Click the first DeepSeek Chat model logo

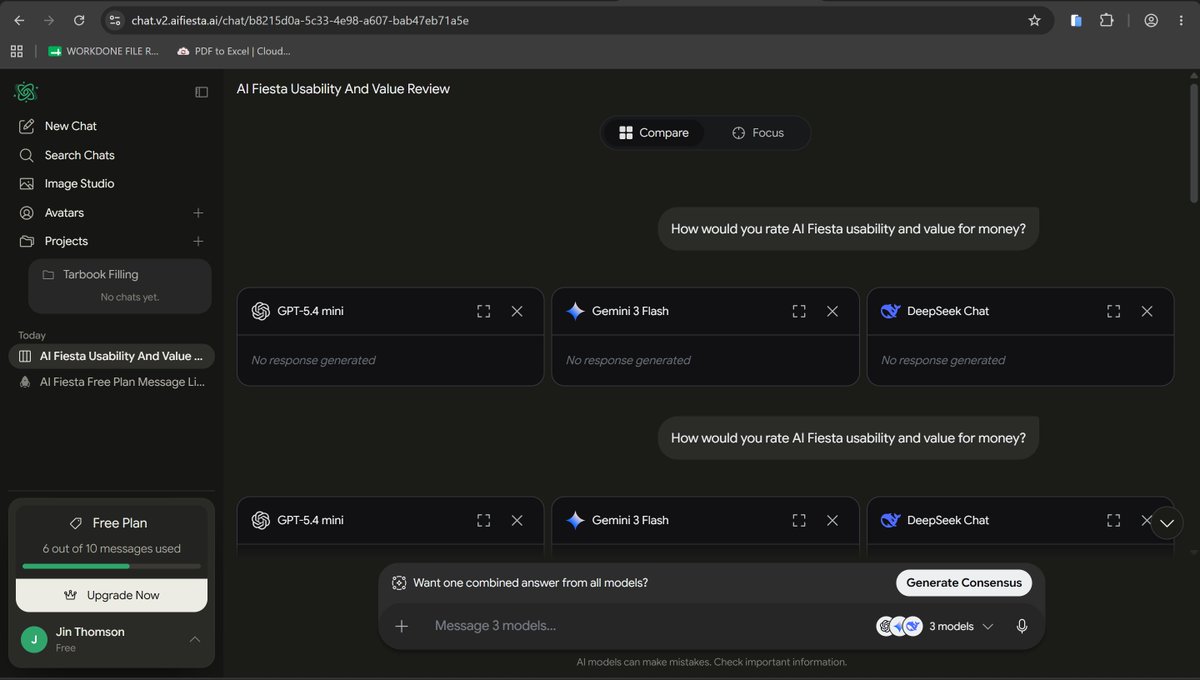pos(890,311)
